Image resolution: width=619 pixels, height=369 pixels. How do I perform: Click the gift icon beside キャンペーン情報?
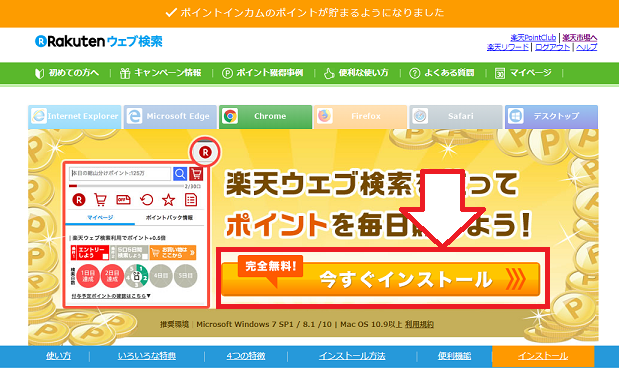coord(125,73)
